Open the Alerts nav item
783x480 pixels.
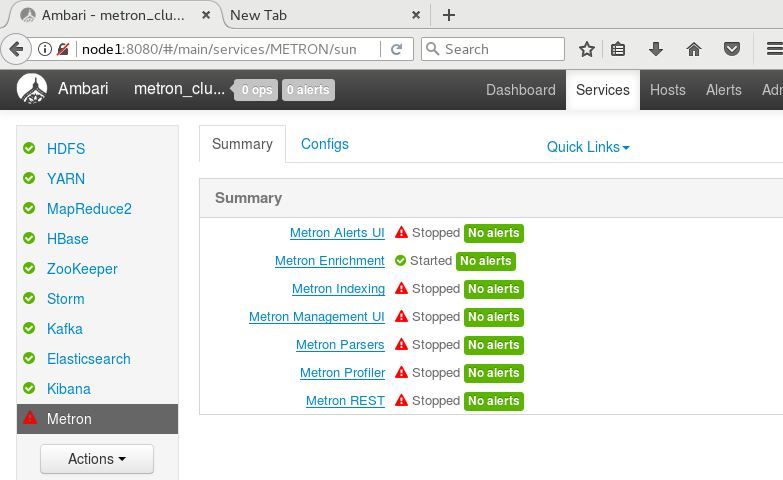click(724, 90)
